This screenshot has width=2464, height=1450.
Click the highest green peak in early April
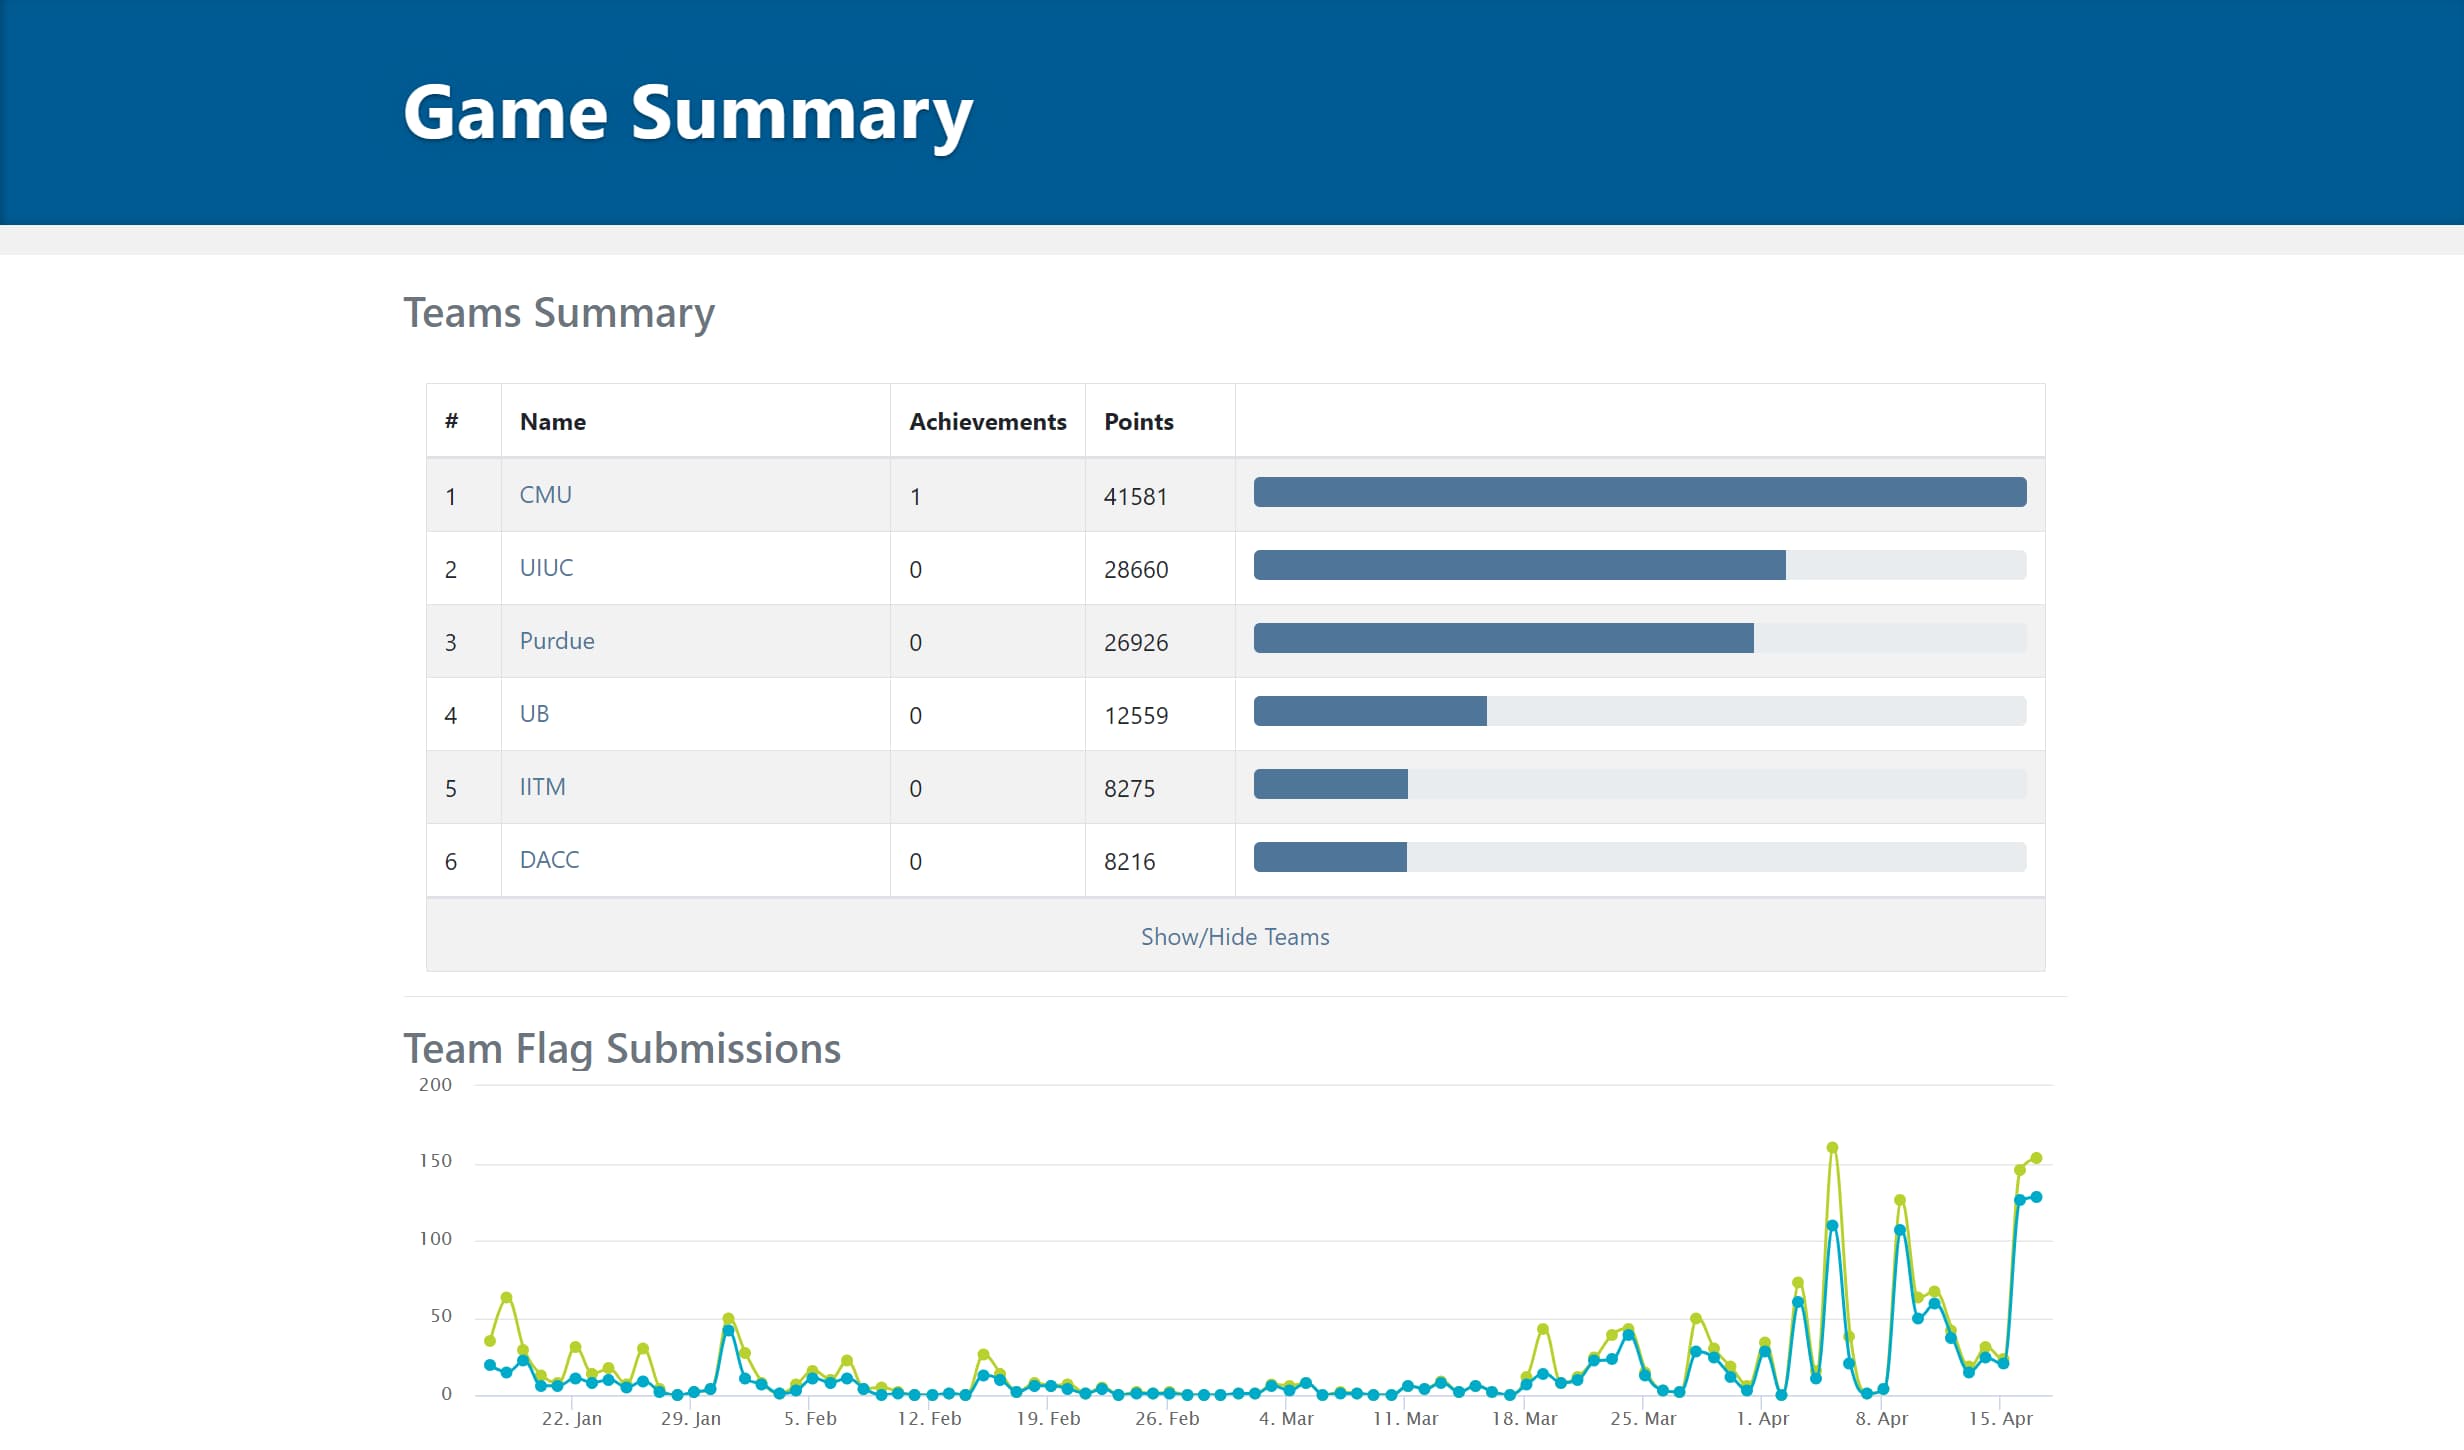tap(1832, 1148)
